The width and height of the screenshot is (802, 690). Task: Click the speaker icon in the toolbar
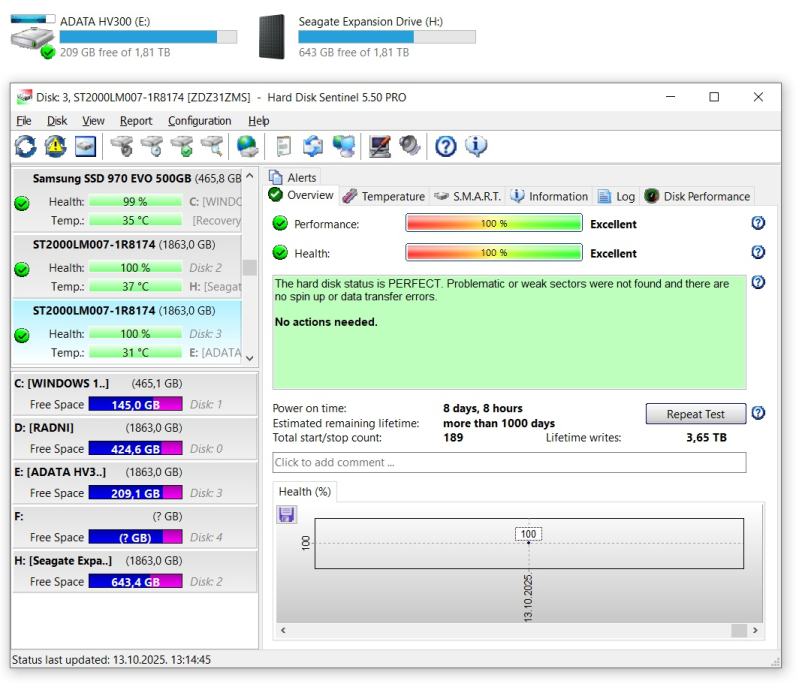(409, 146)
